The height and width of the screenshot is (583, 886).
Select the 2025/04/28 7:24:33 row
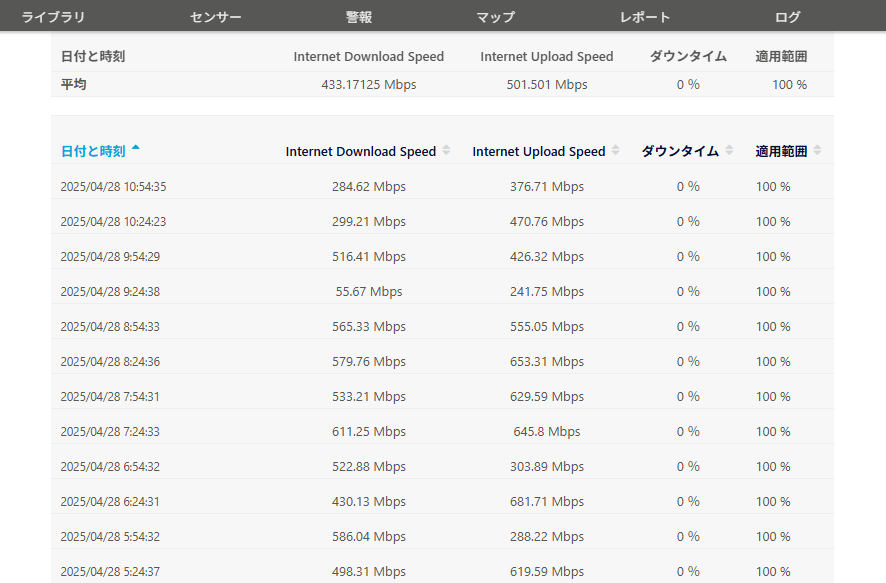442,432
